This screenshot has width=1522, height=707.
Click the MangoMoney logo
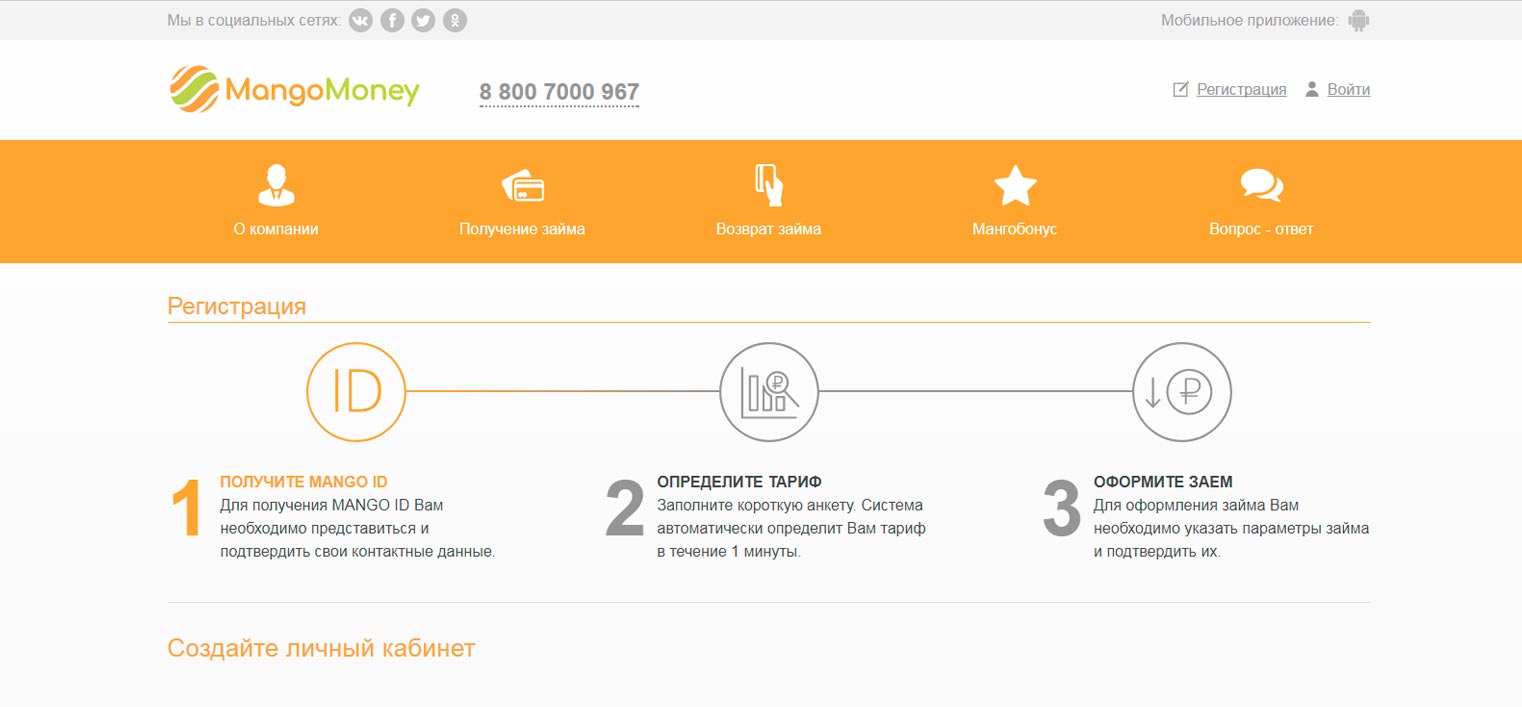pos(294,89)
